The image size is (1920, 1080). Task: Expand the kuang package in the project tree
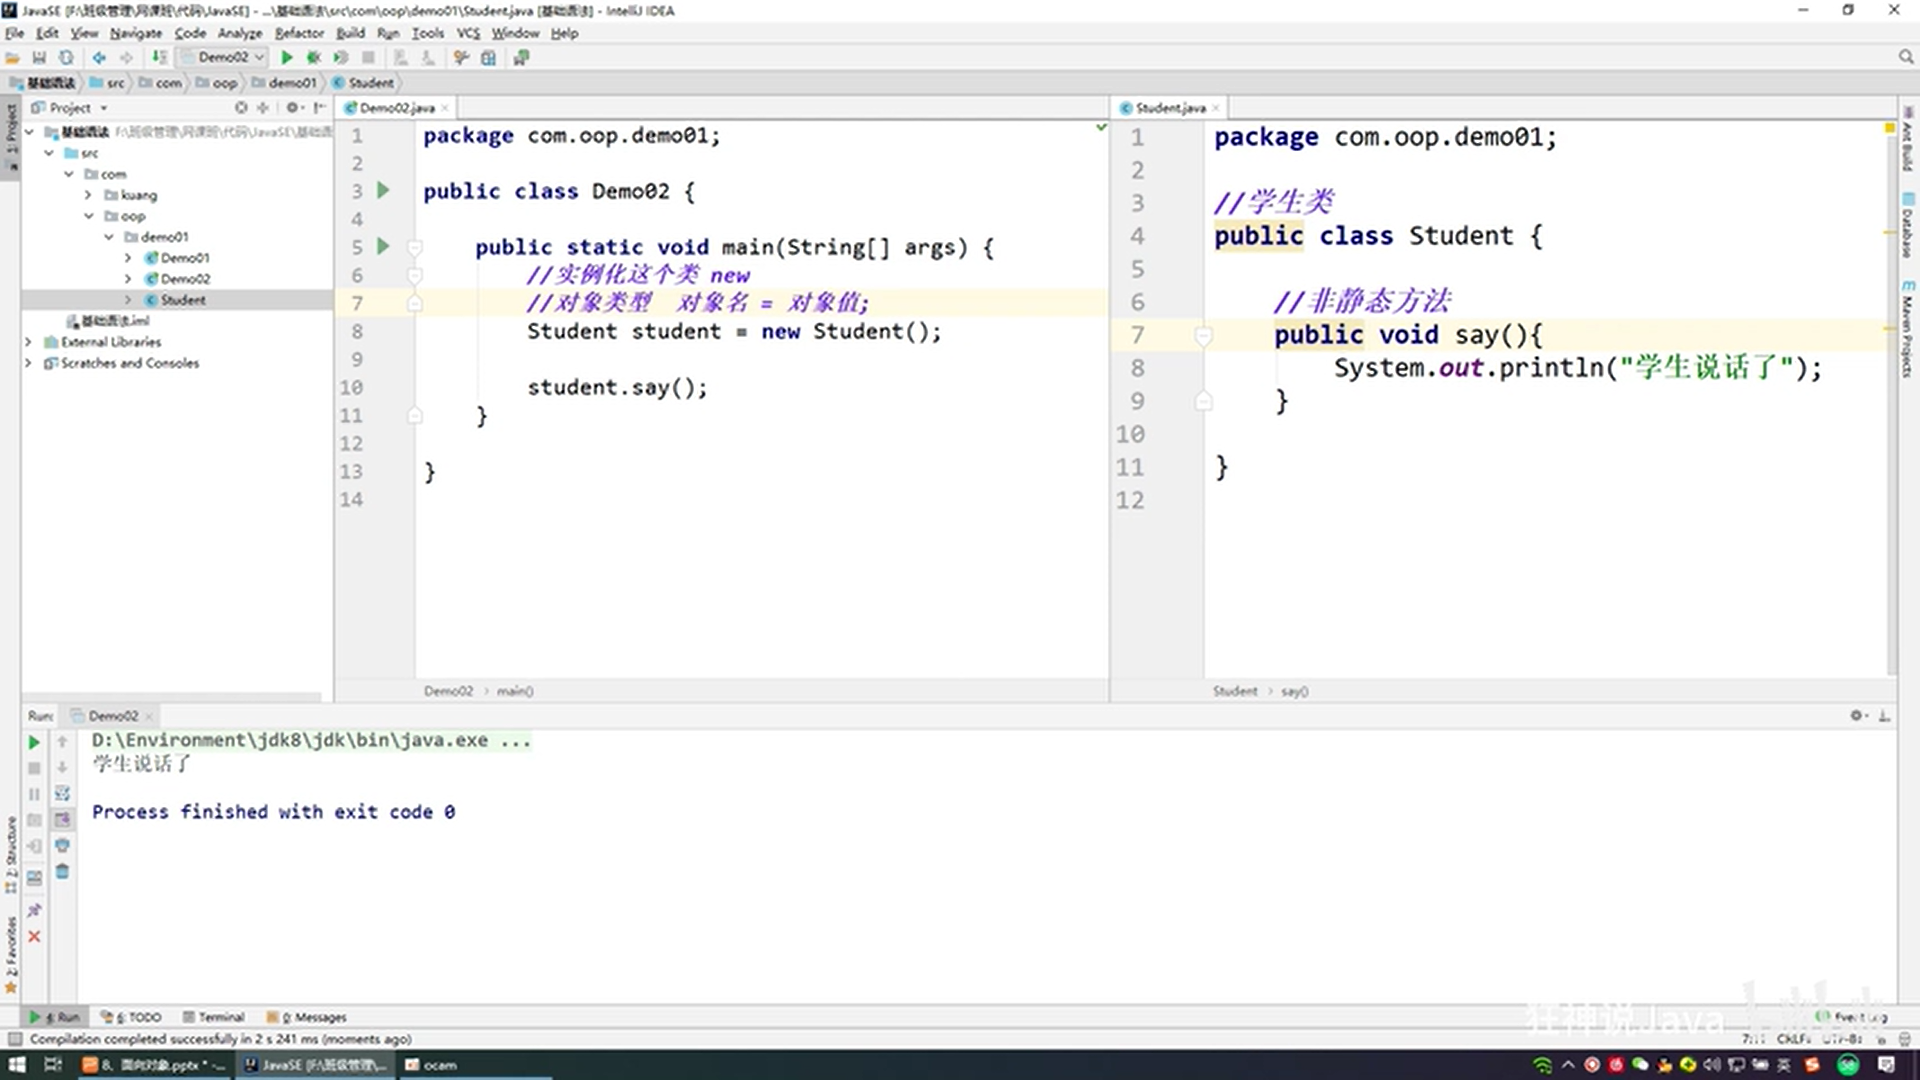tap(88, 195)
